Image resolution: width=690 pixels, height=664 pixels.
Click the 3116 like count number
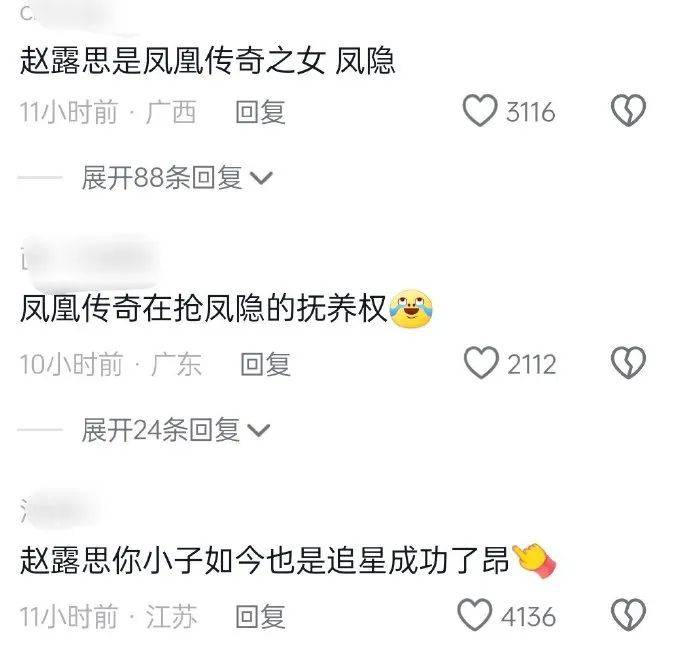click(530, 112)
